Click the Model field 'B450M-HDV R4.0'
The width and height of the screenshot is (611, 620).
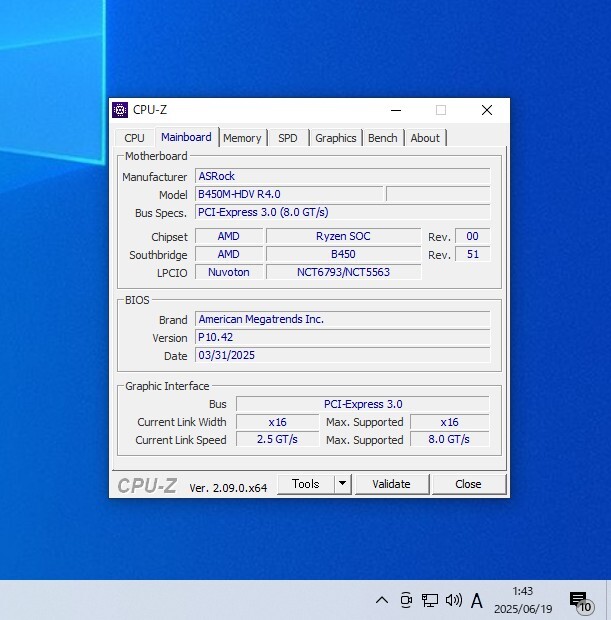click(289, 194)
